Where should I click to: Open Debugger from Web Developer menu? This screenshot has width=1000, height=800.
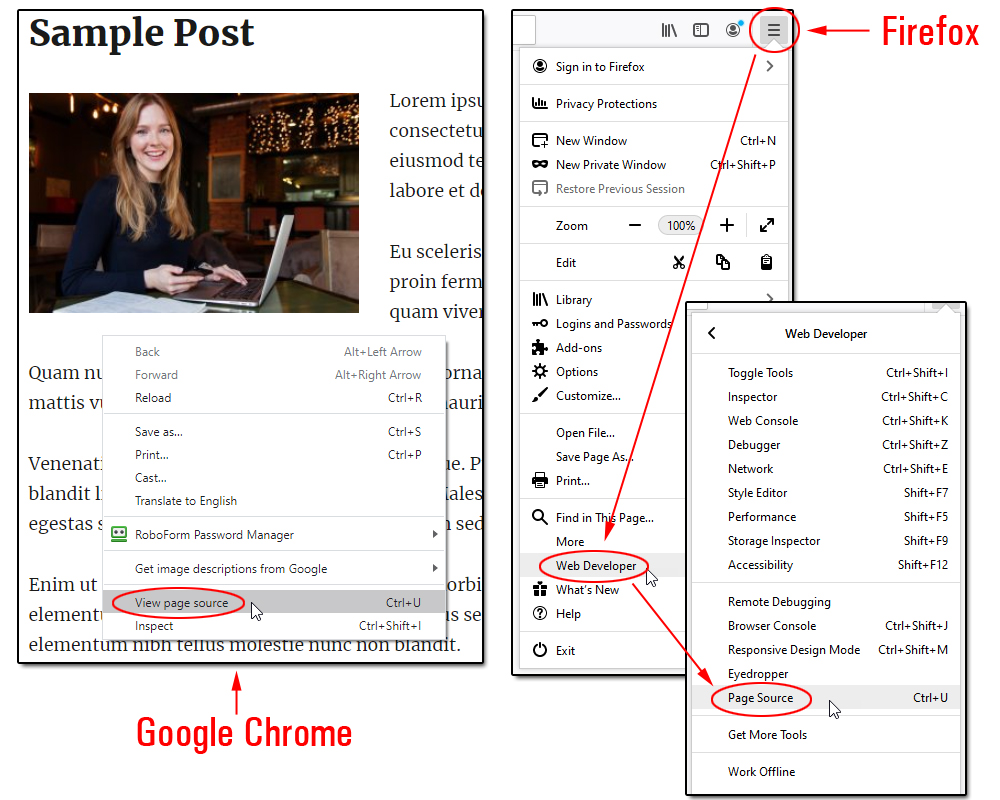point(826,445)
